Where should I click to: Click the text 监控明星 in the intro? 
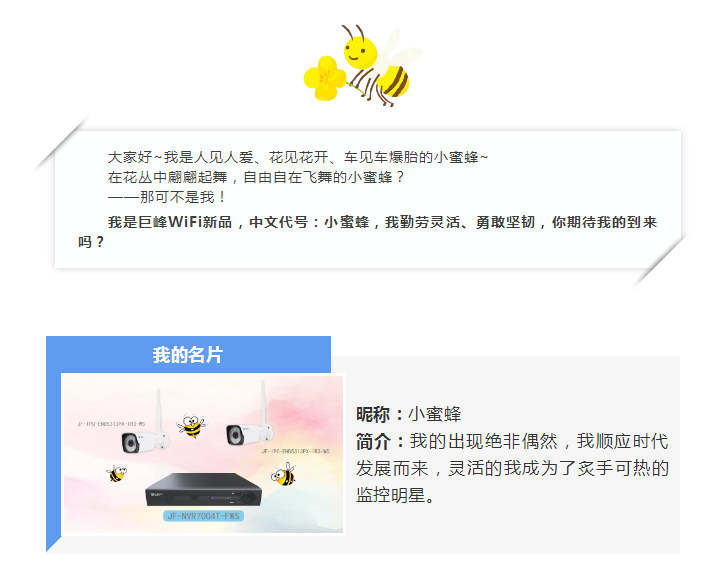click(x=390, y=496)
